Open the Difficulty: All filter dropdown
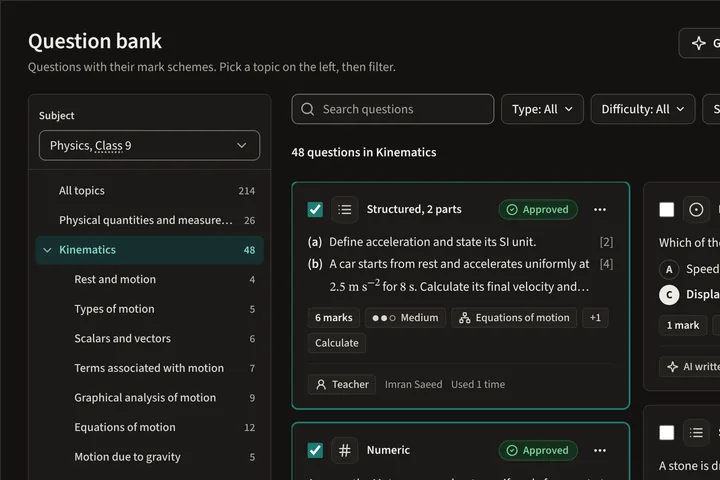Viewport: 720px width, 480px height. [x=643, y=109]
